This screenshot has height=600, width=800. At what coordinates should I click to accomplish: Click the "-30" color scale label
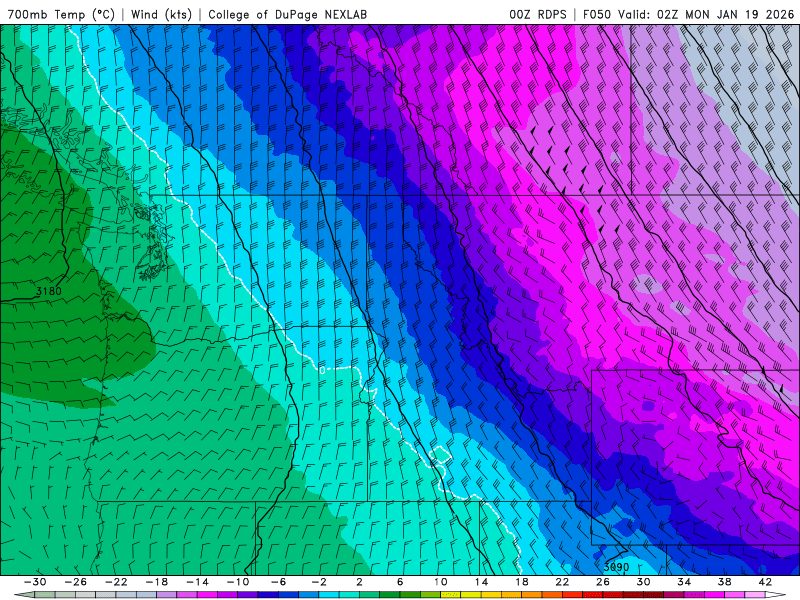[x=35, y=582]
